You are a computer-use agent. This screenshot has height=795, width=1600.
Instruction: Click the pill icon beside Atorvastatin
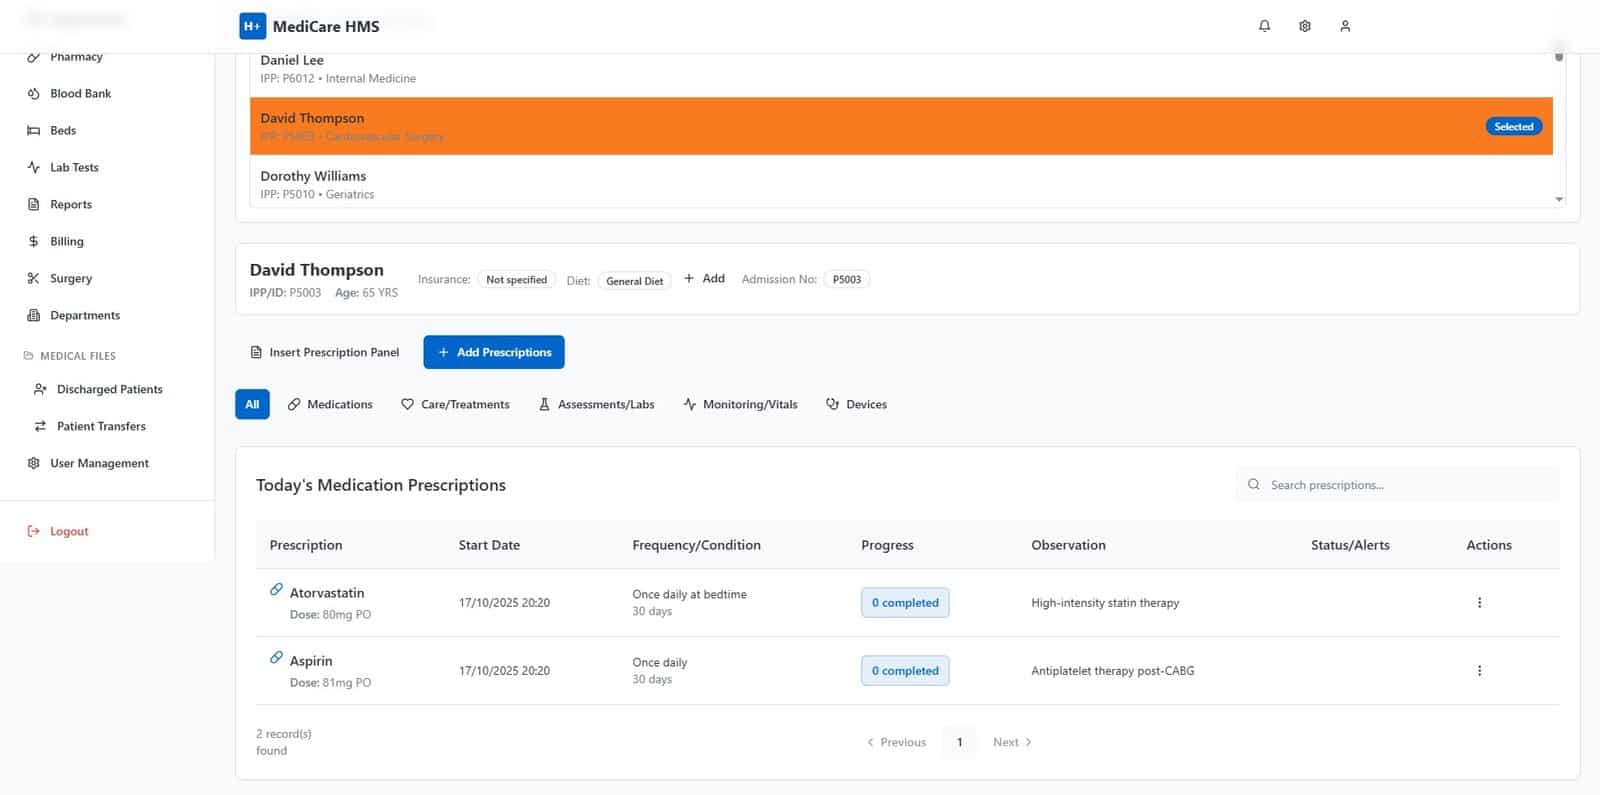coord(276,590)
